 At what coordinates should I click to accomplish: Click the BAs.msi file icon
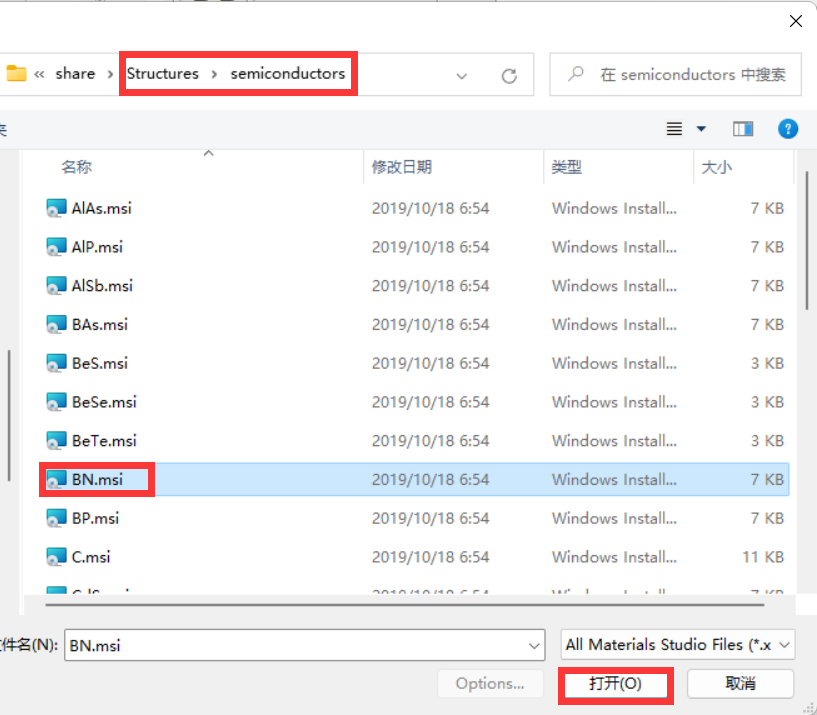(x=56, y=325)
